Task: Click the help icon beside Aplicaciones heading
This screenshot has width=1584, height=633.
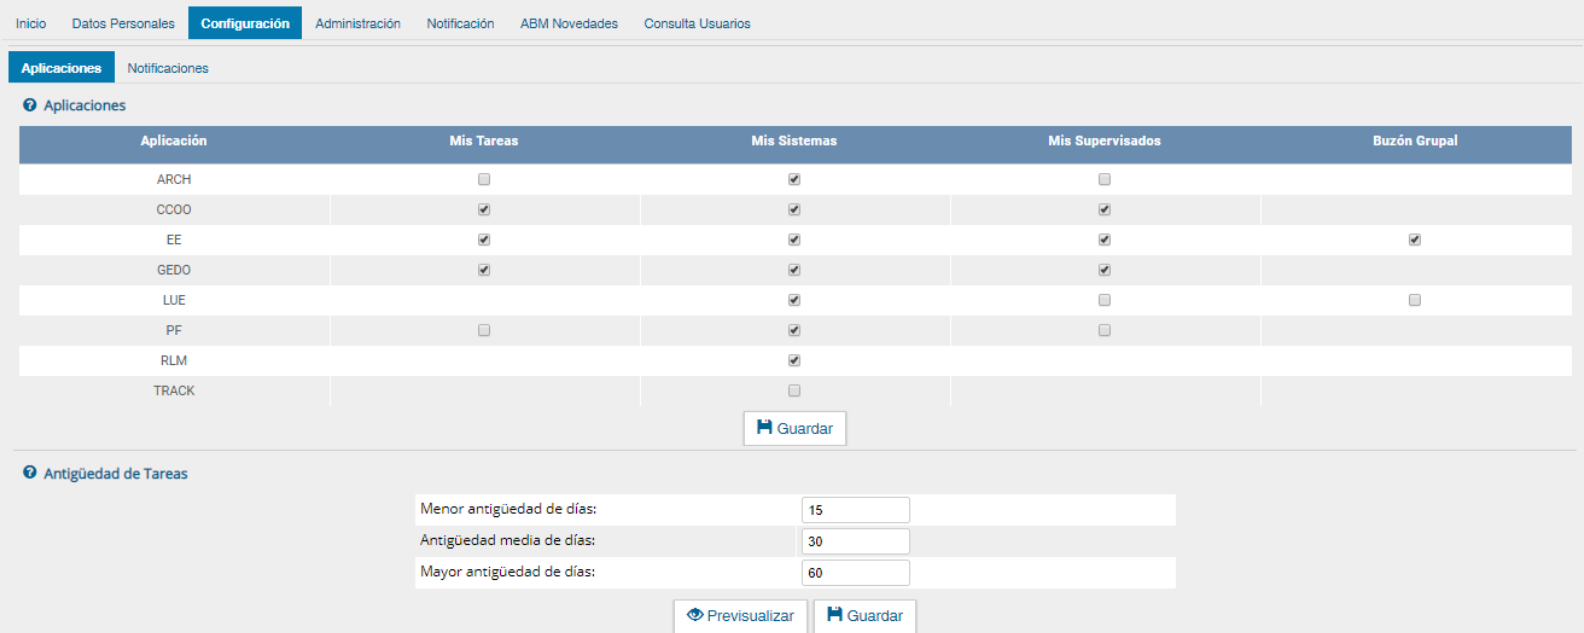Action: [30, 105]
